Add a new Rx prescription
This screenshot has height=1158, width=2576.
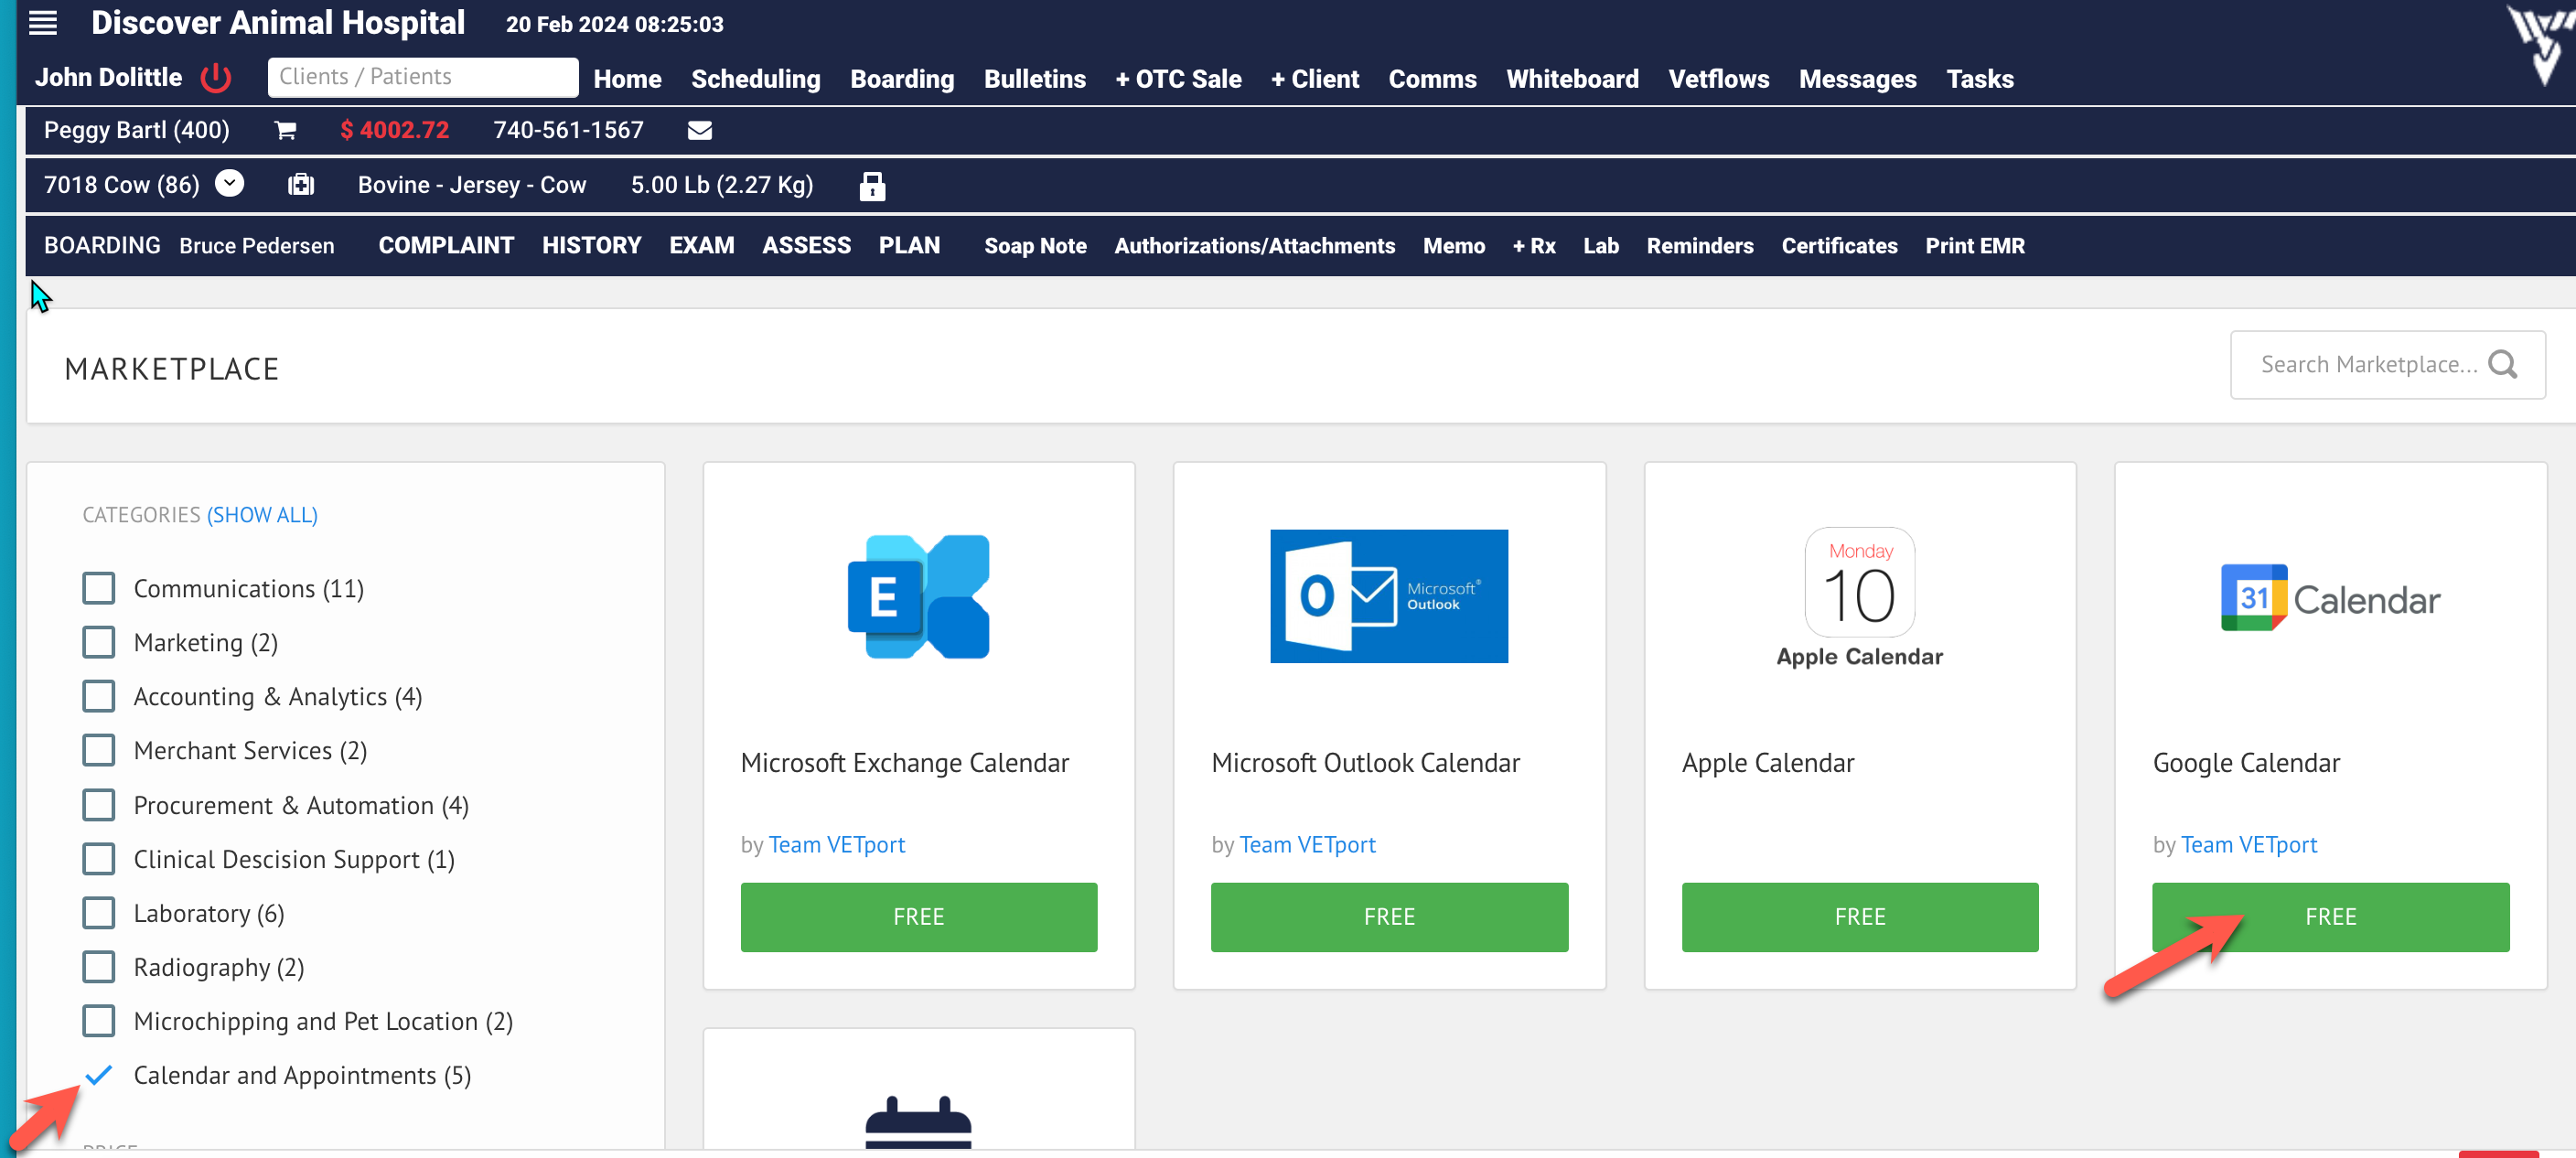[1533, 246]
